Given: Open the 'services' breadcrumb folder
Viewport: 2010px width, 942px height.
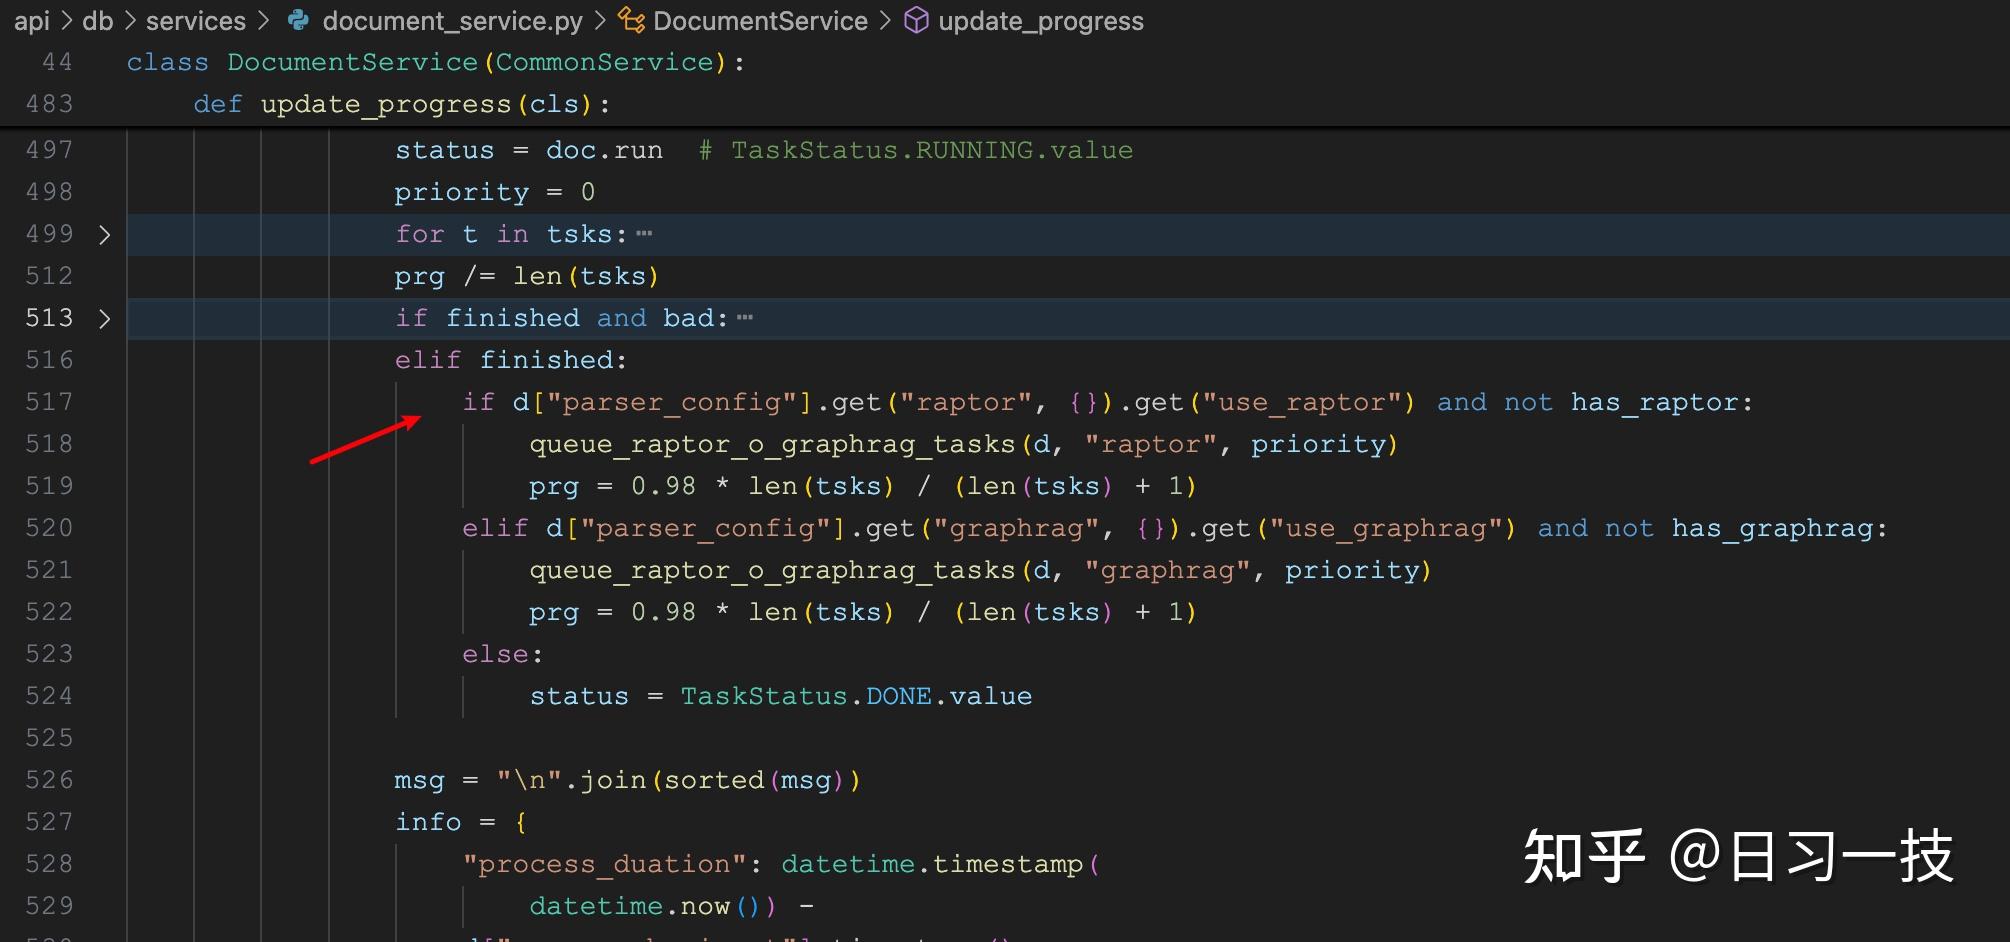Looking at the screenshot, I should [196, 21].
